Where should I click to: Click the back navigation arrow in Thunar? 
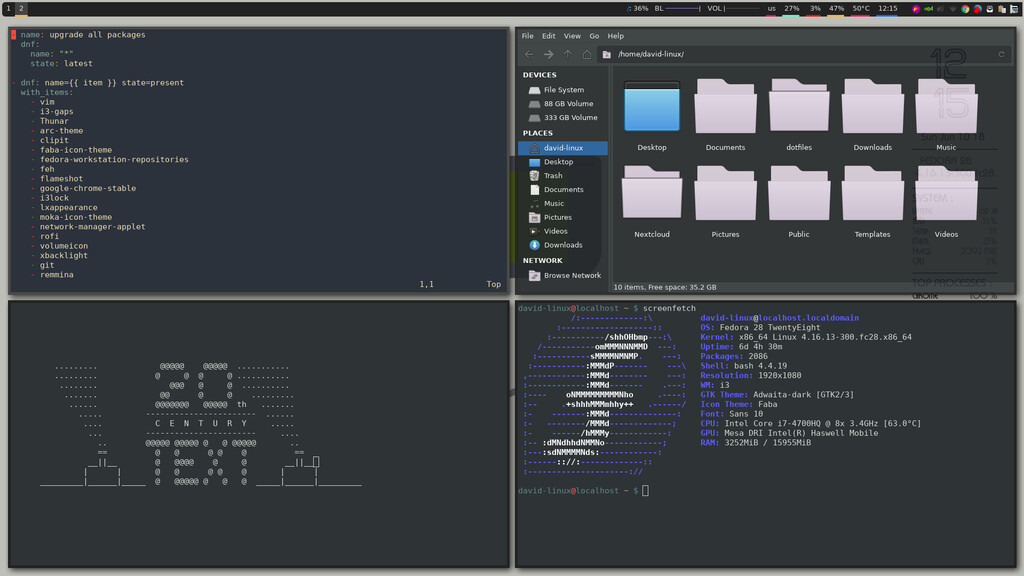[x=529, y=55]
